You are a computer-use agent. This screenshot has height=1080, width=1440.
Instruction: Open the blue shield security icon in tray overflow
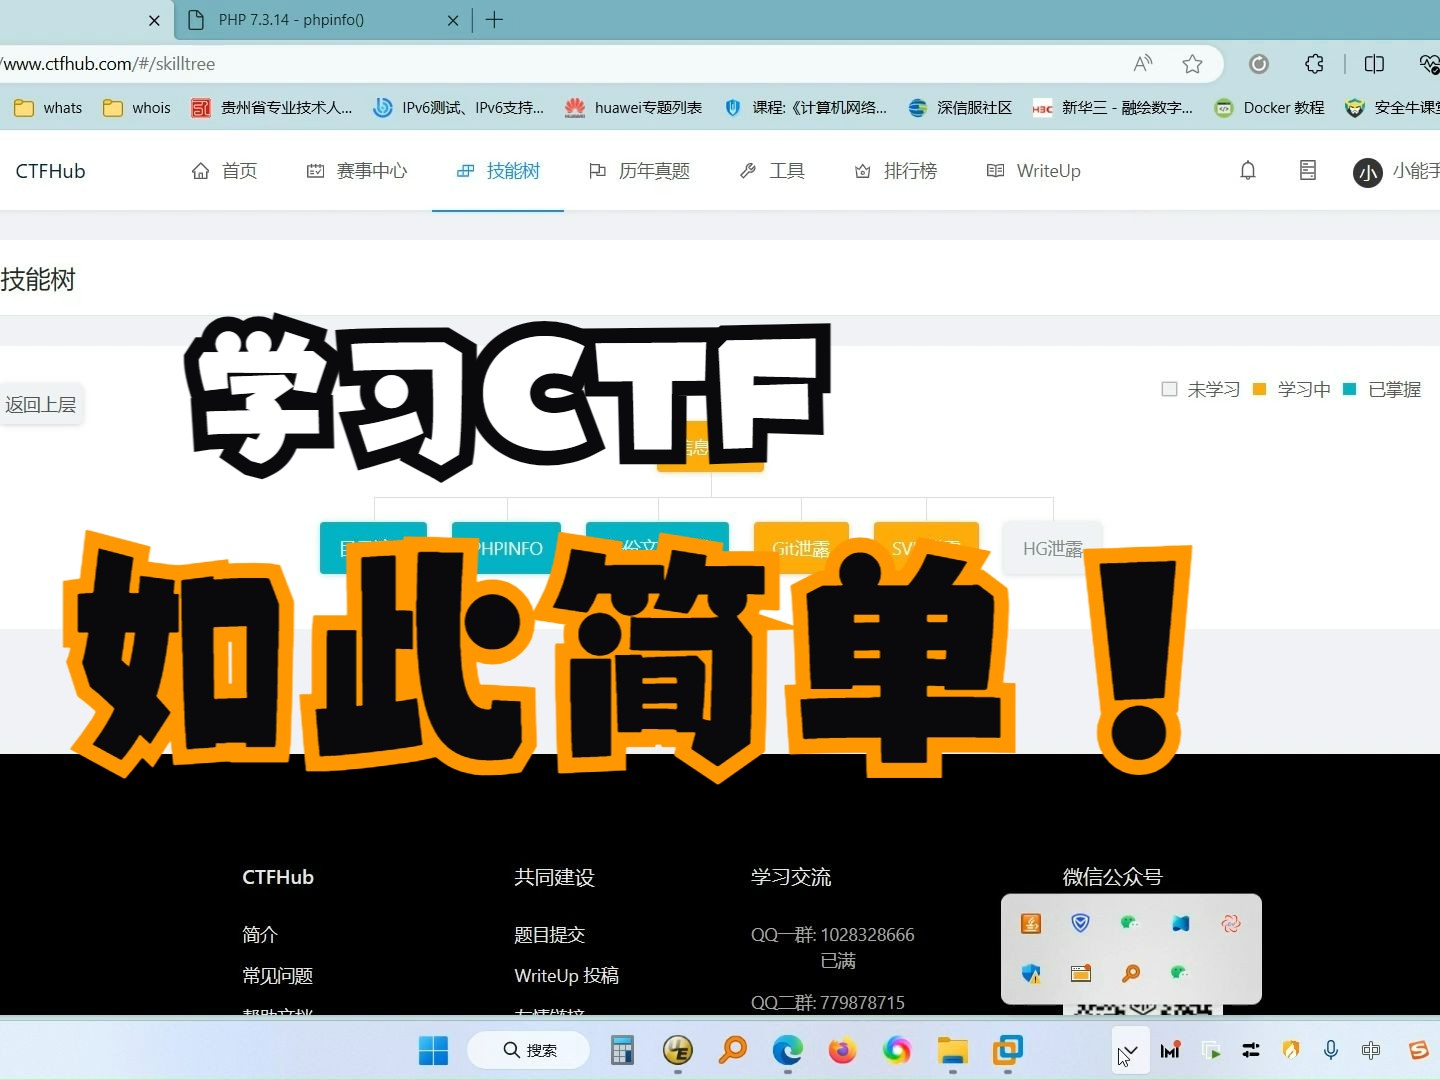click(x=1080, y=924)
